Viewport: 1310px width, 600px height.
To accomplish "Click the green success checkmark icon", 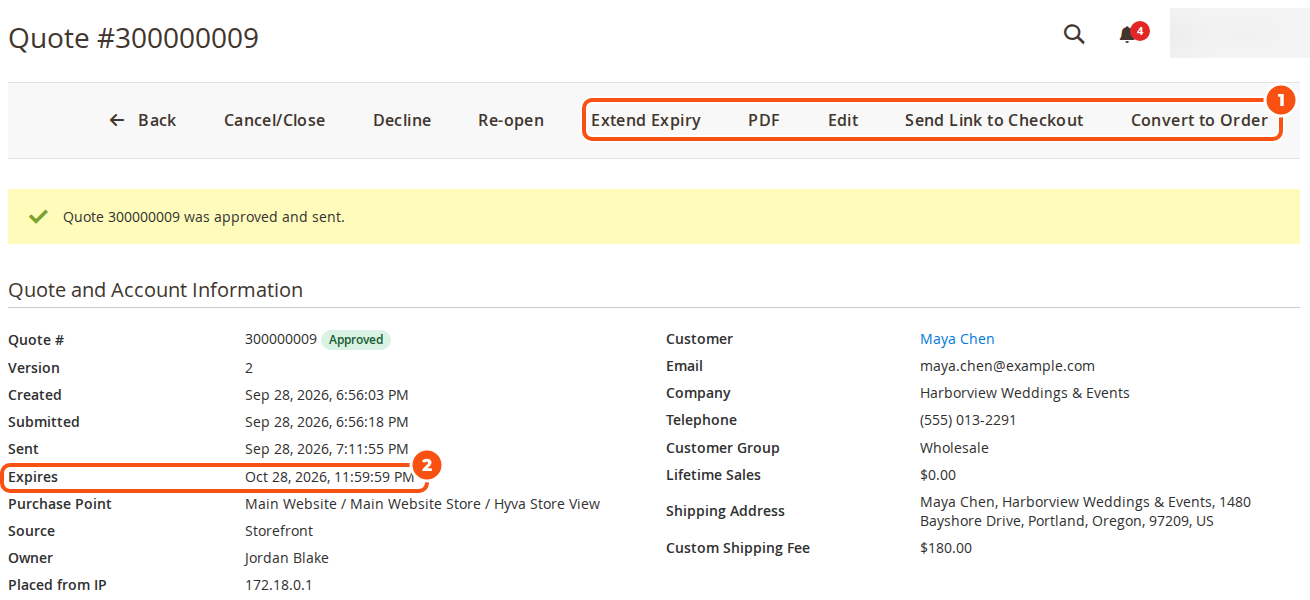I will (38, 216).
